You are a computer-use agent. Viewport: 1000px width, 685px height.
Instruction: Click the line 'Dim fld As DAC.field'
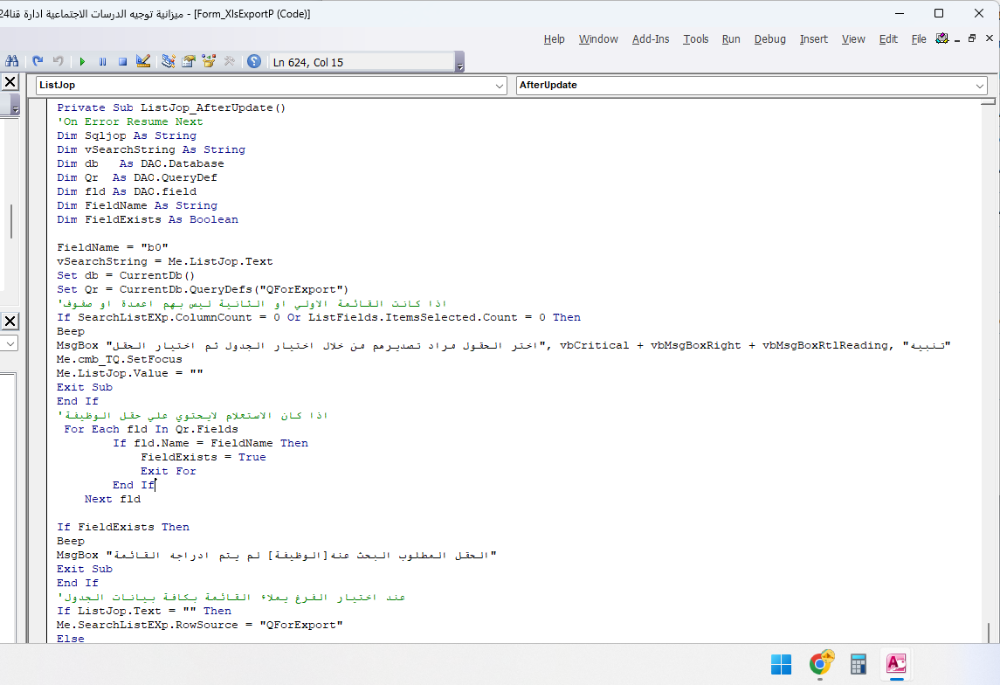click(x=126, y=192)
